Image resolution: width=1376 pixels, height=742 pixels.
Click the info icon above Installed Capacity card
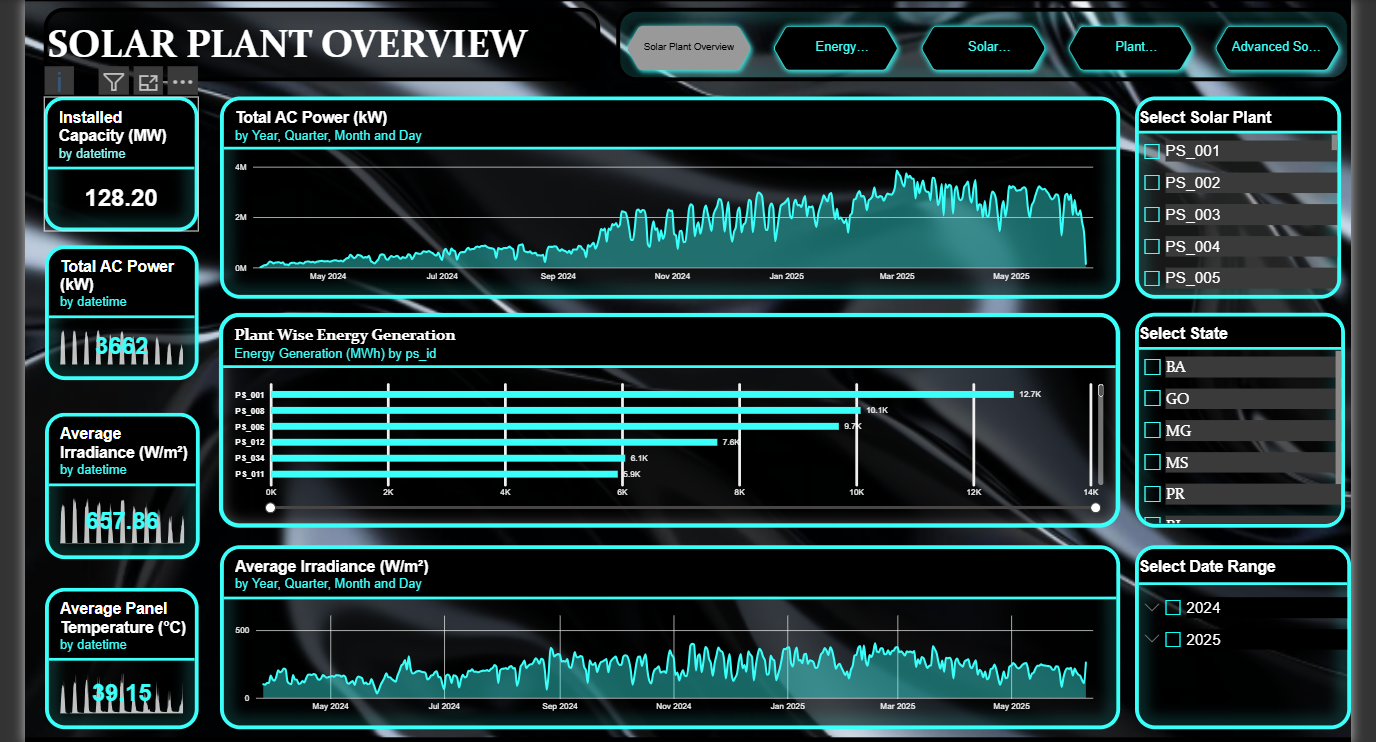tap(60, 82)
